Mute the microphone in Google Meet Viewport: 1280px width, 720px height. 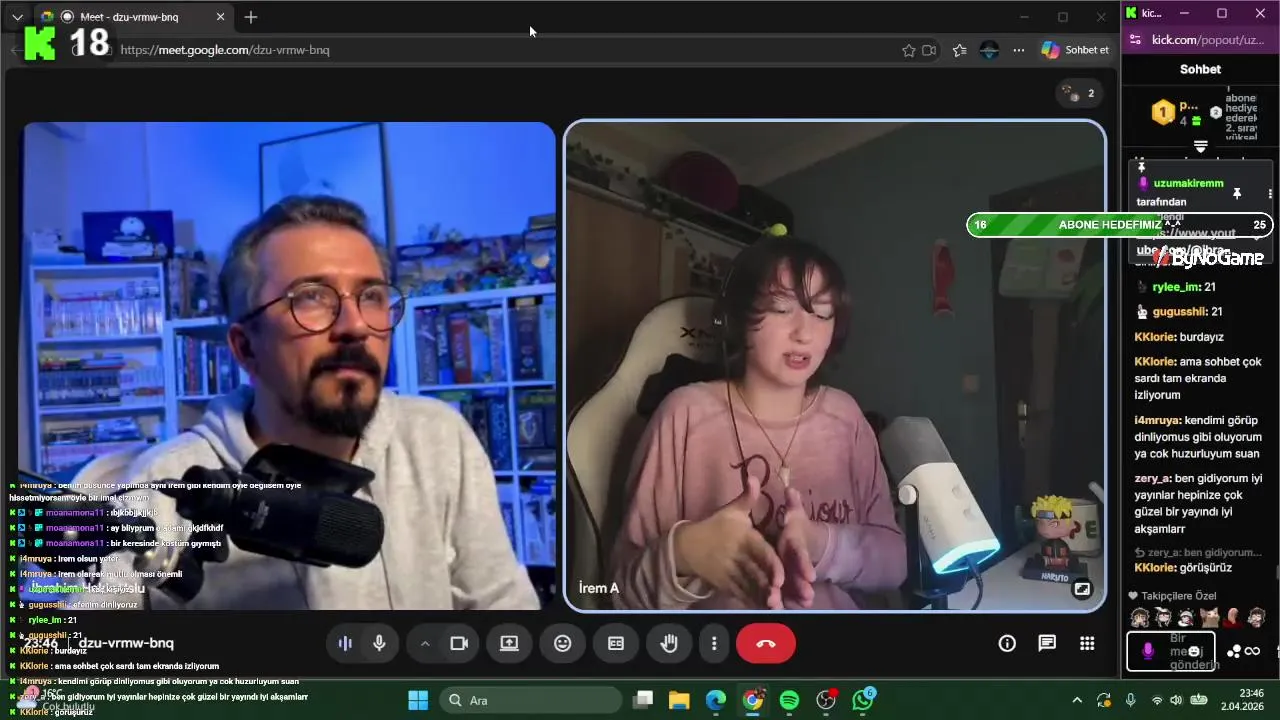(380, 644)
